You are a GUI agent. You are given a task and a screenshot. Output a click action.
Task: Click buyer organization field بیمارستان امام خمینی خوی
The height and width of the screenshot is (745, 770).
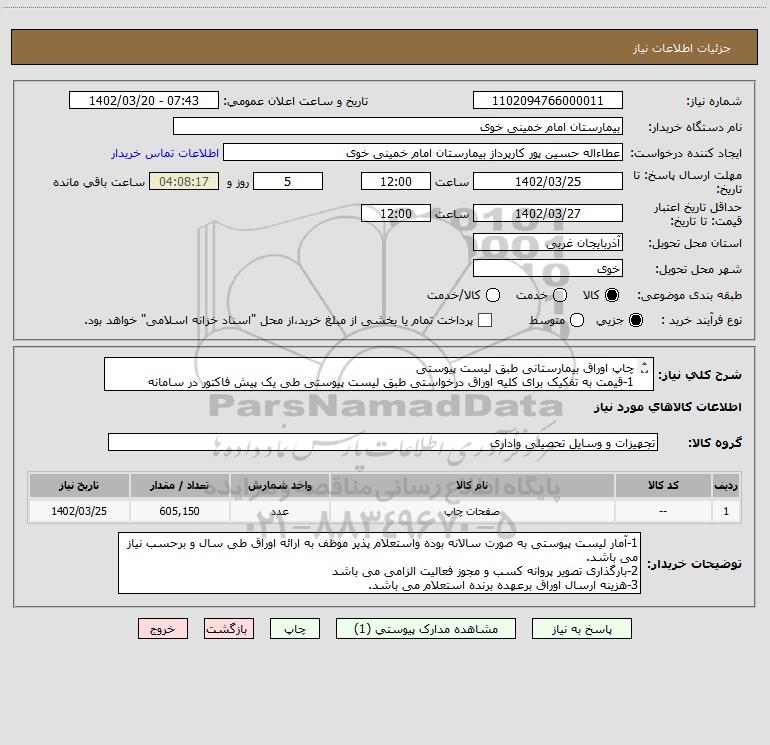(x=398, y=127)
